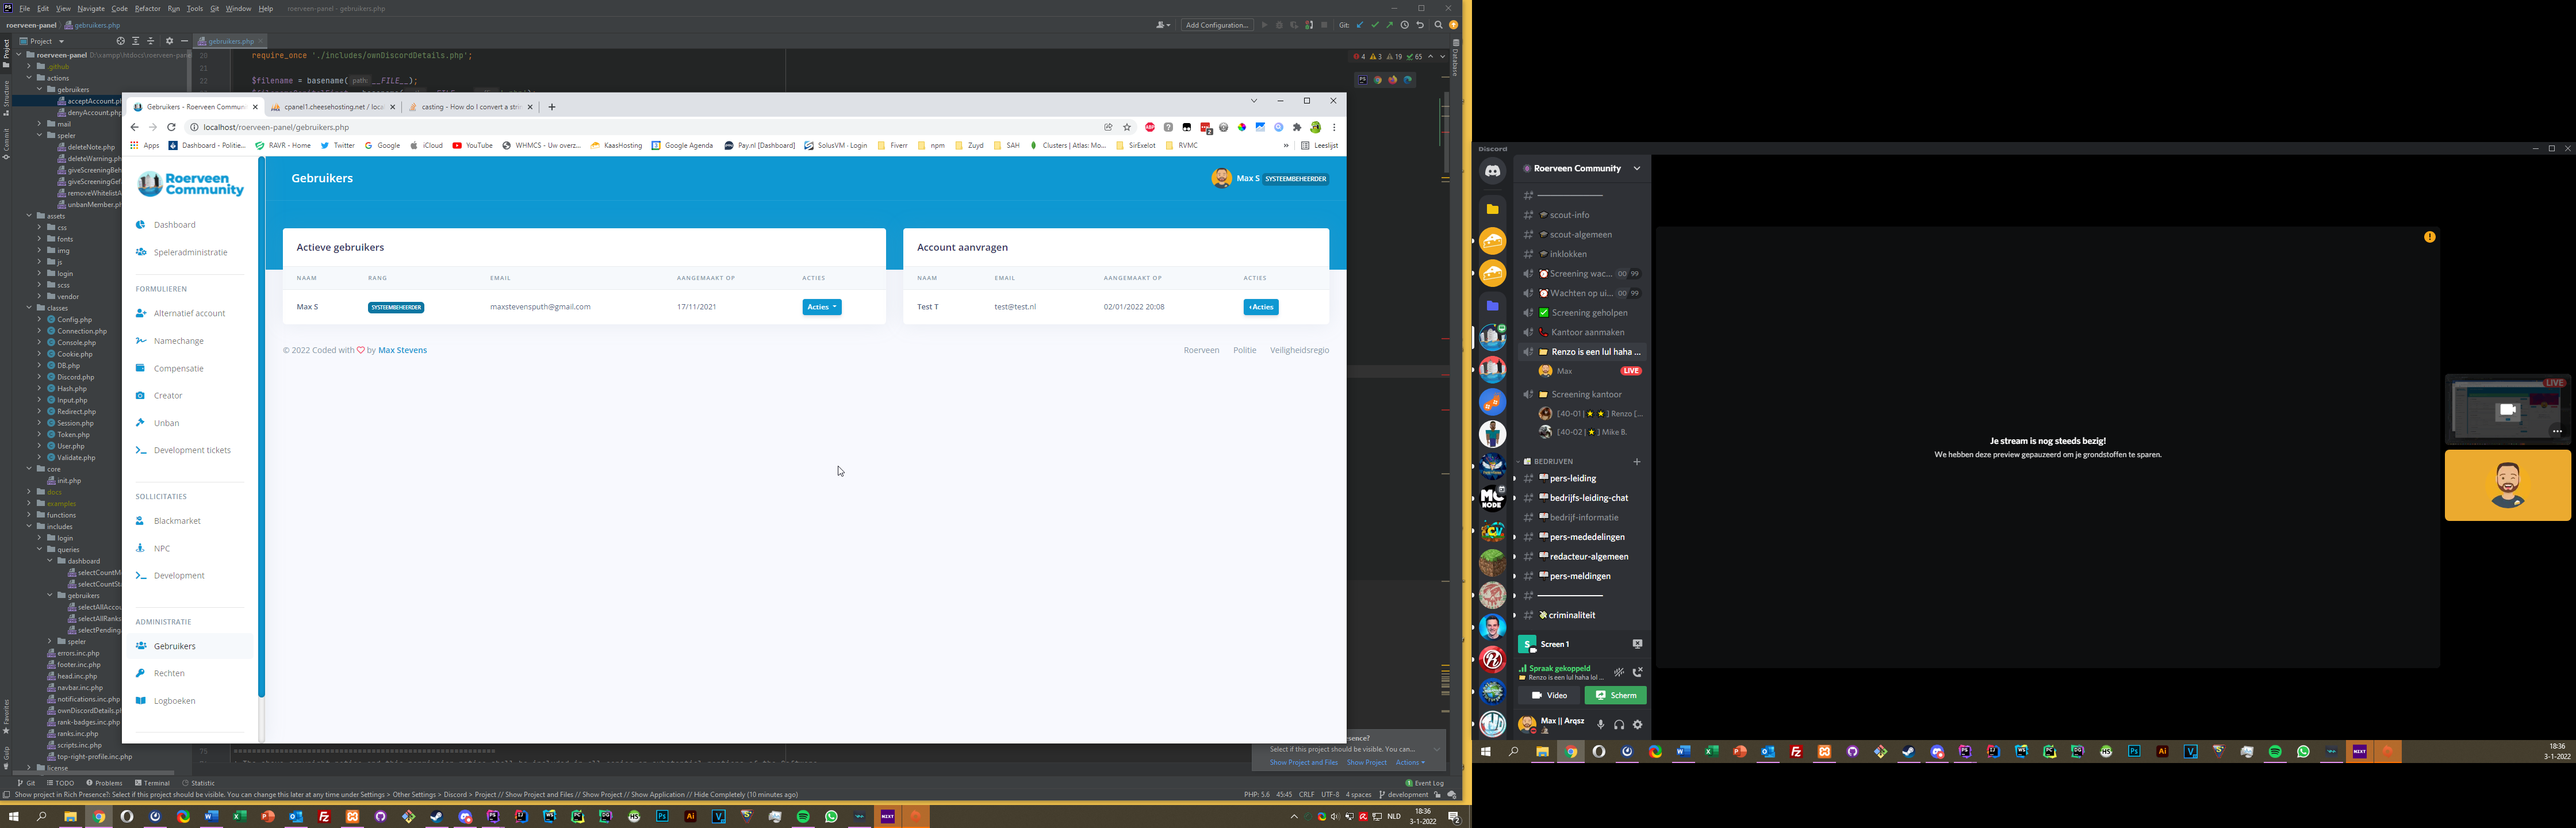Viewport: 2576px width, 828px height.
Task: Open the Refactor menu in PhpStorm
Action: [147, 8]
